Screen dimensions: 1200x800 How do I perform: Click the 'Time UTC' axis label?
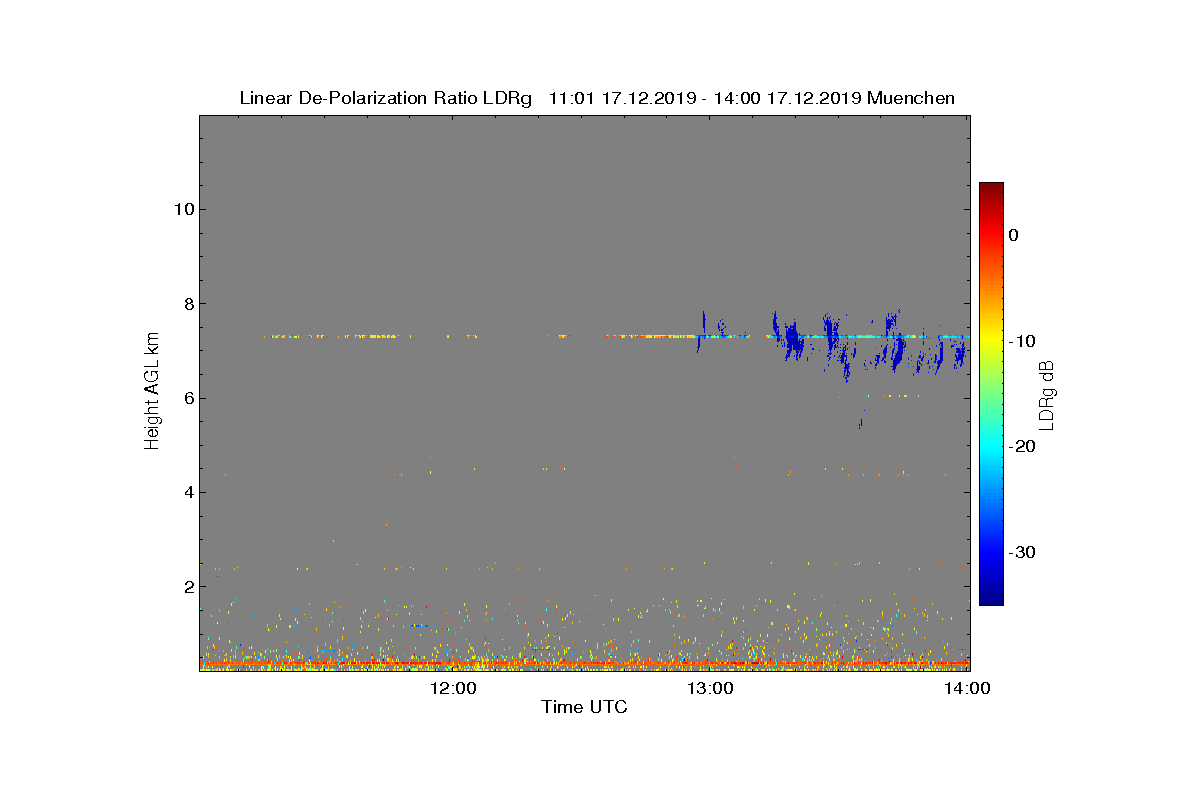(x=584, y=707)
